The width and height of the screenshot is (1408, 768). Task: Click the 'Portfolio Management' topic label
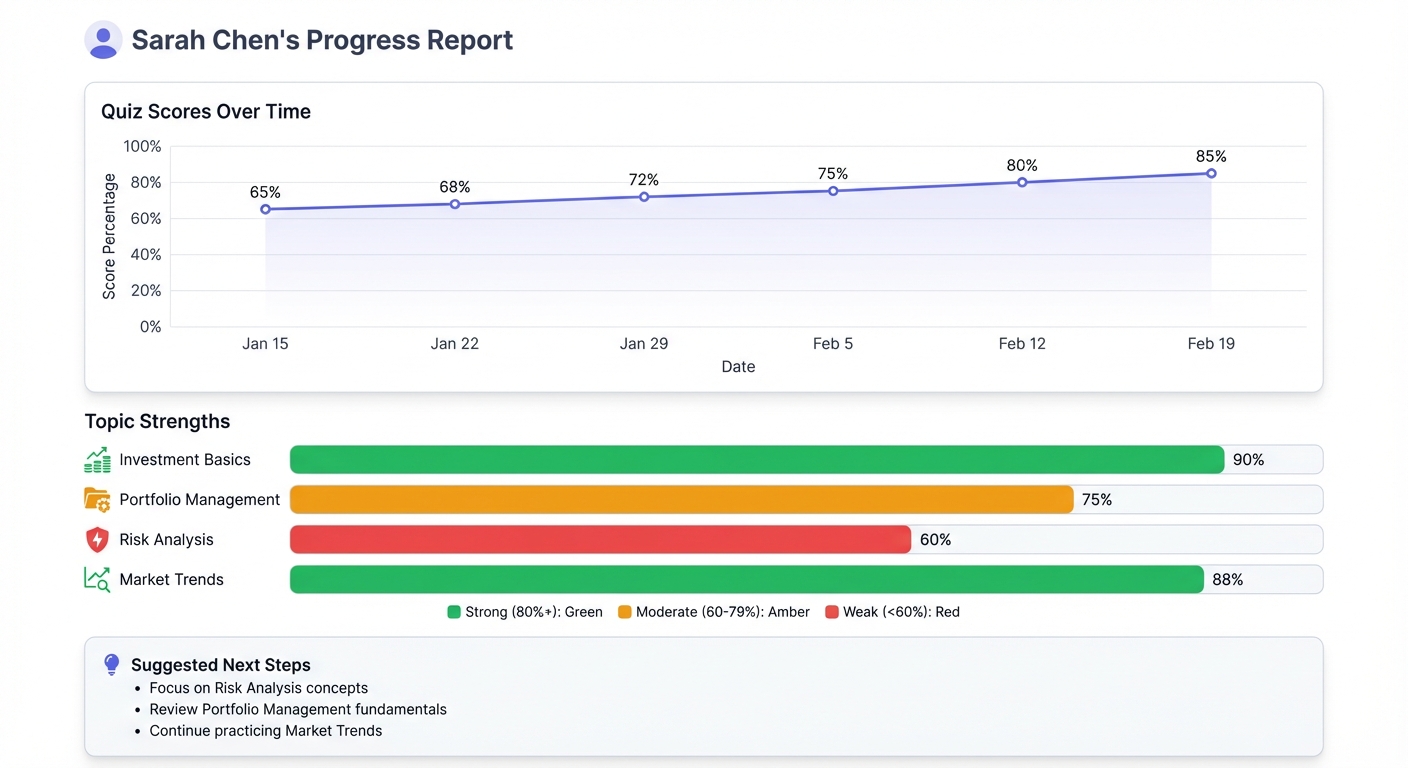pos(200,500)
